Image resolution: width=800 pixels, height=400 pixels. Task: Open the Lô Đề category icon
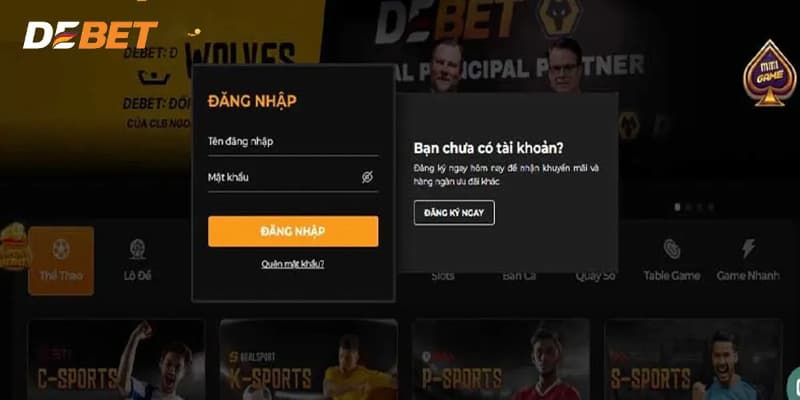pos(137,249)
